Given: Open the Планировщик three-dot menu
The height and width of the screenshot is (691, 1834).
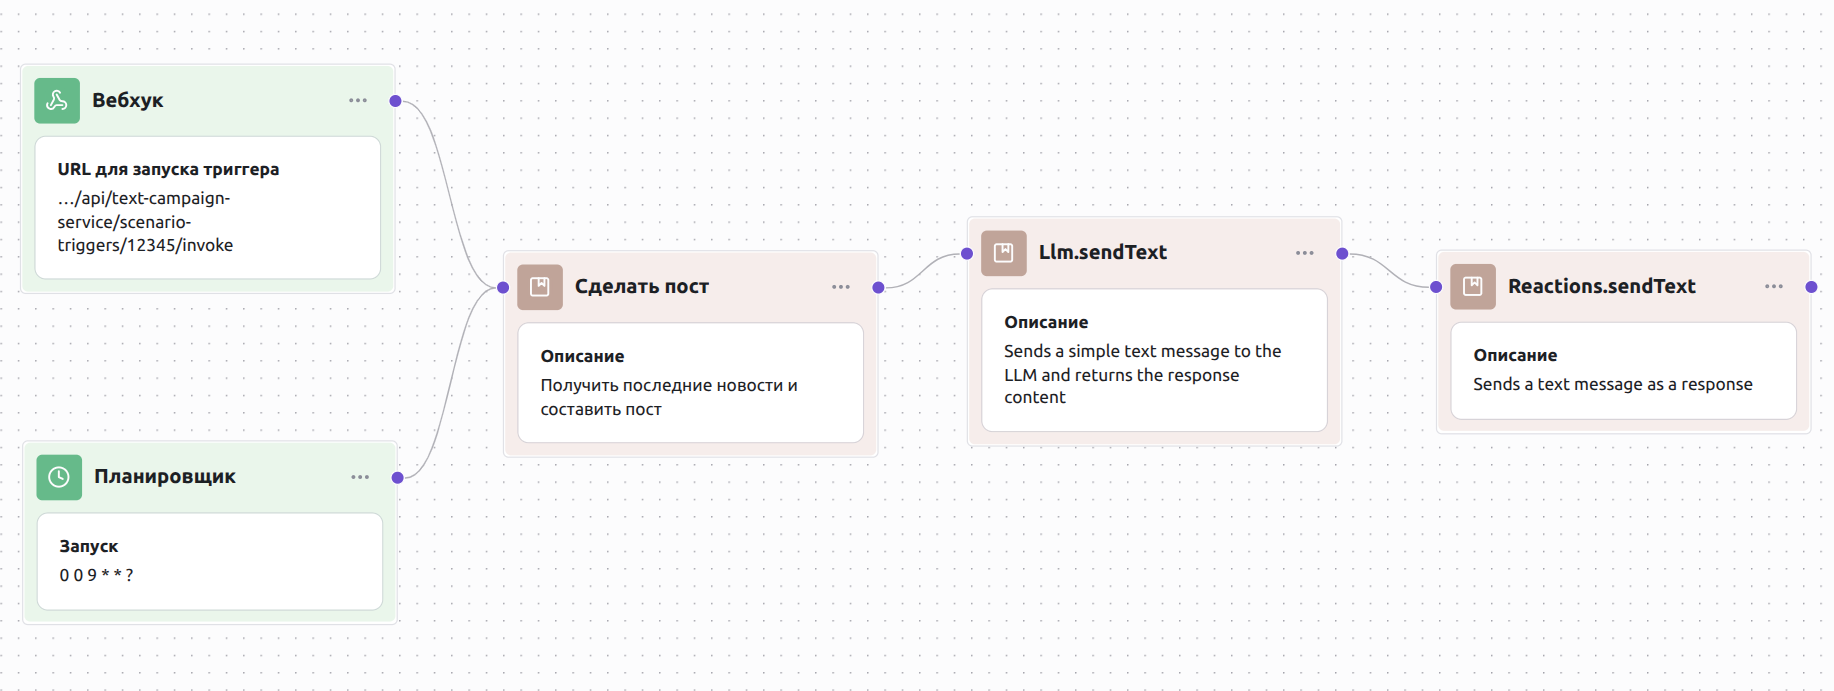Looking at the screenshot, I should 360,477.
